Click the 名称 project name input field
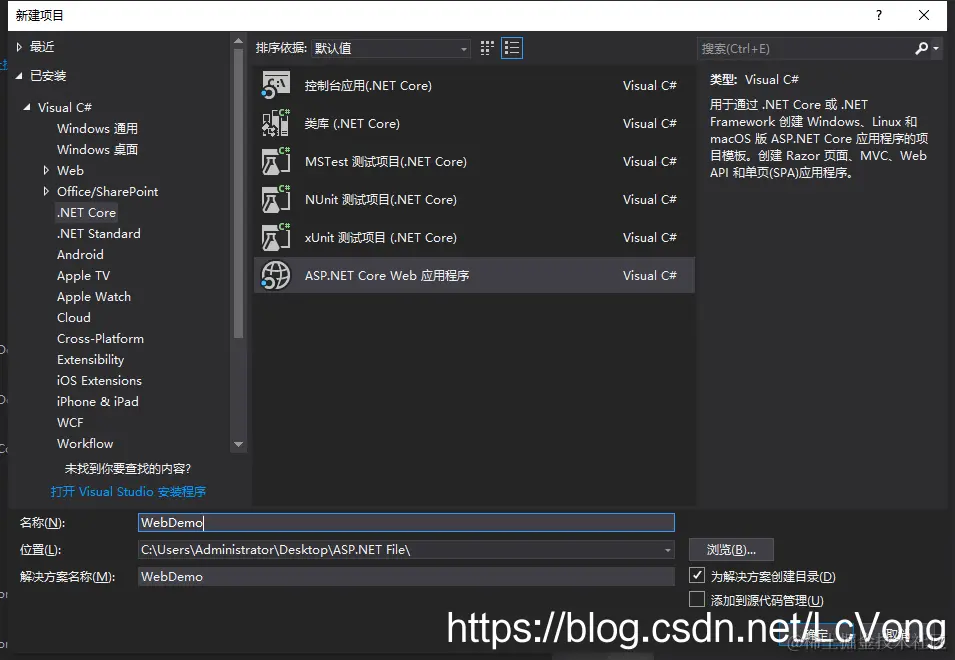The height and width of the screenshot is (660, 955). [x=406, y=522]
